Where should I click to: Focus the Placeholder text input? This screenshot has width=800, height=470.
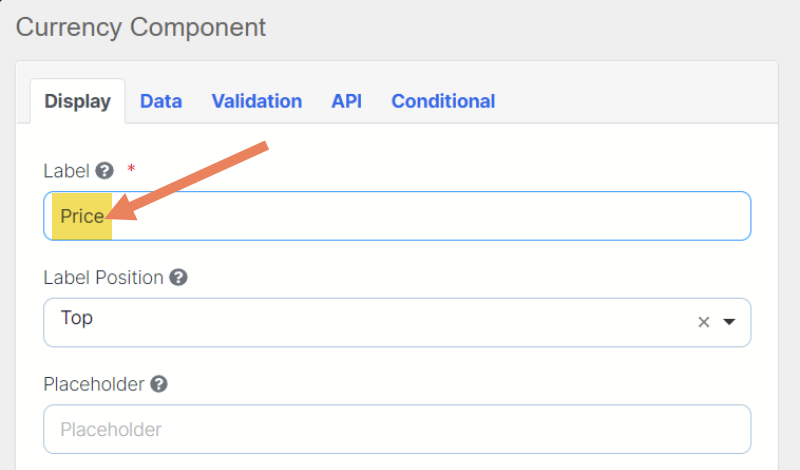coord(397,429)
